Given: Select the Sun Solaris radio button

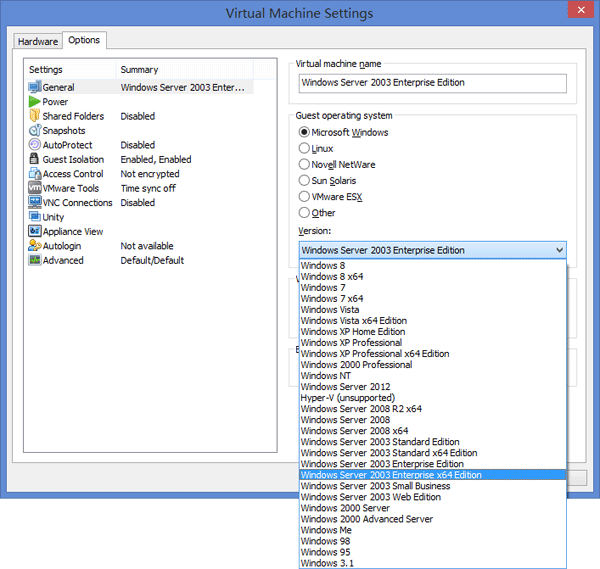Looking at the screenshot, I should pyautogui.click(x=304, y=180).
